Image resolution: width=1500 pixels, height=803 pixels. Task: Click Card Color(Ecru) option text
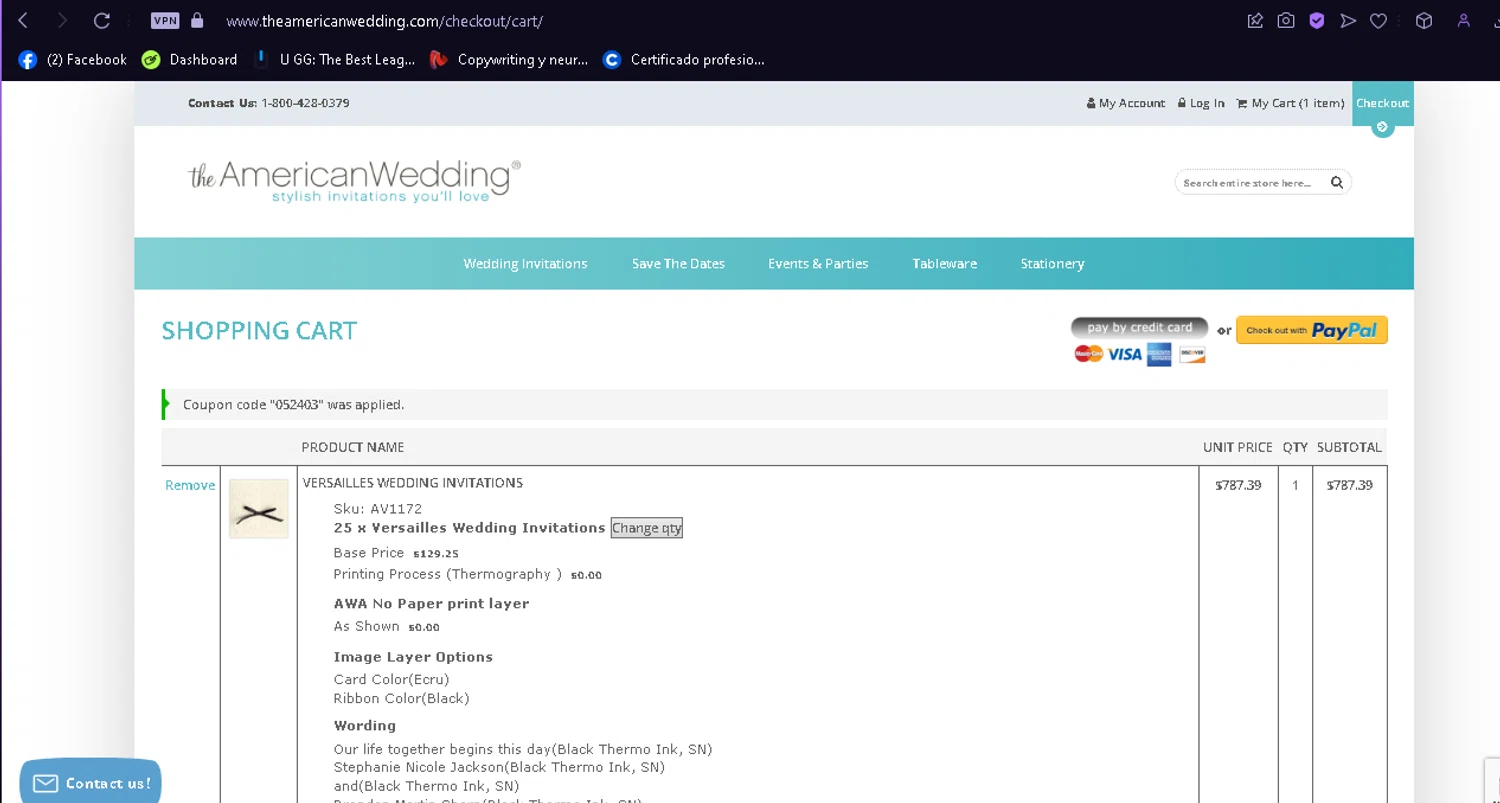(392, 679)
